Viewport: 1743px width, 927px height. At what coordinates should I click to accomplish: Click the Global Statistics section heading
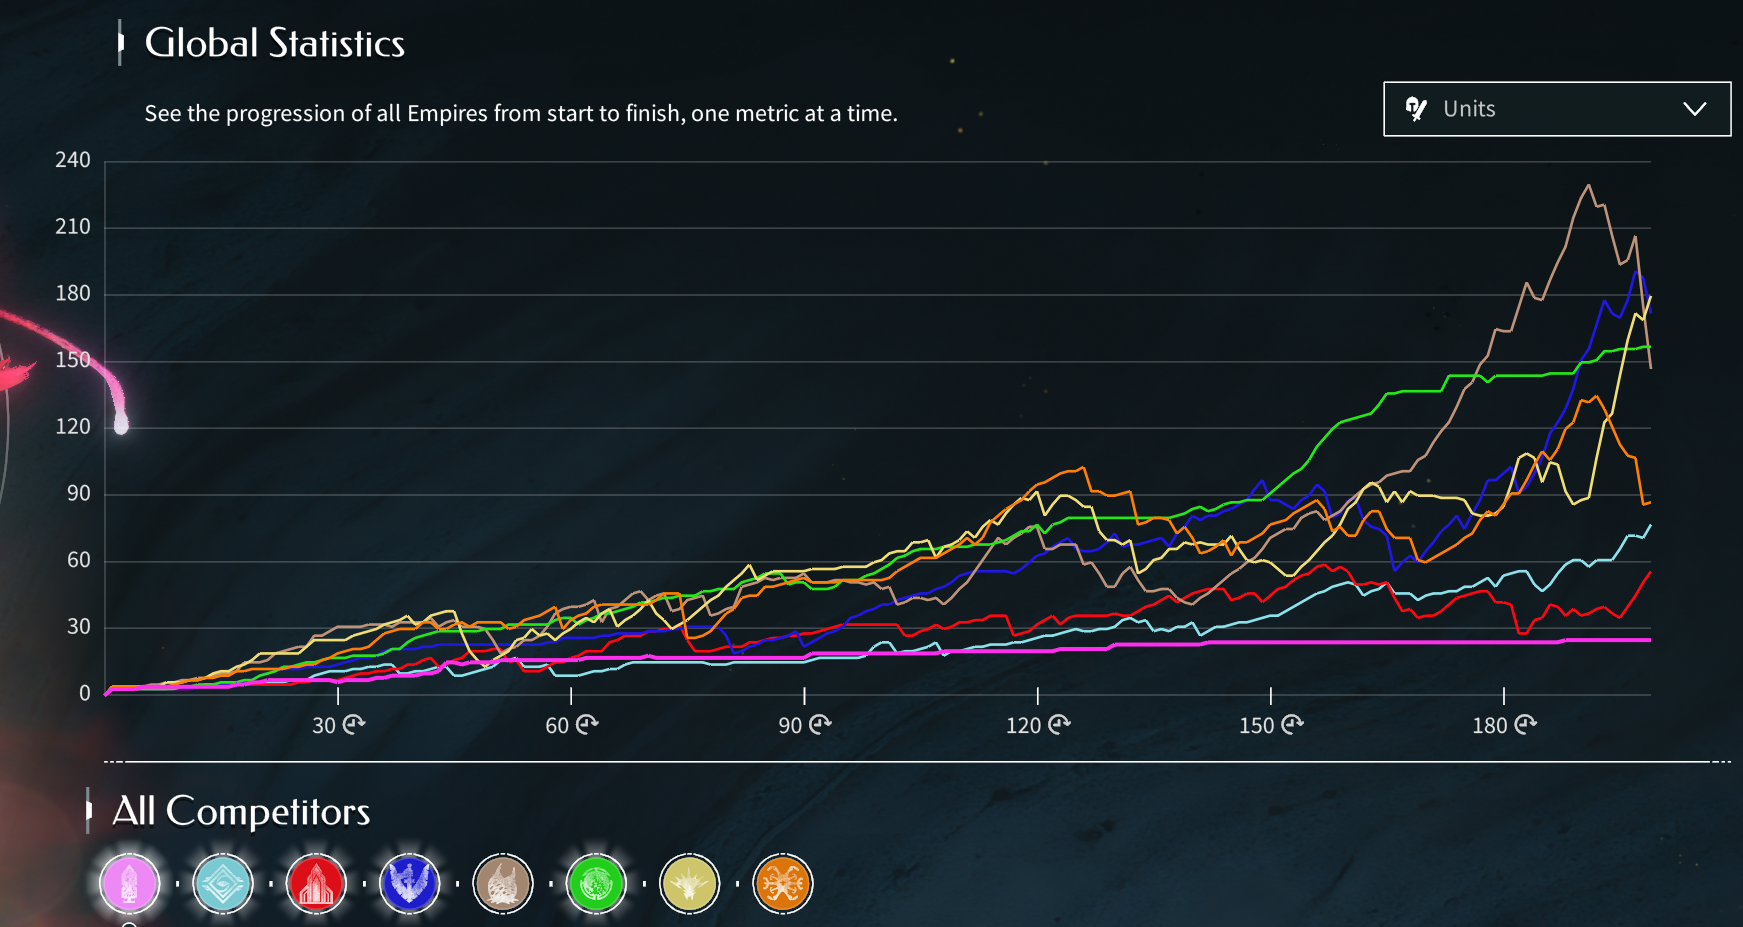274,44
